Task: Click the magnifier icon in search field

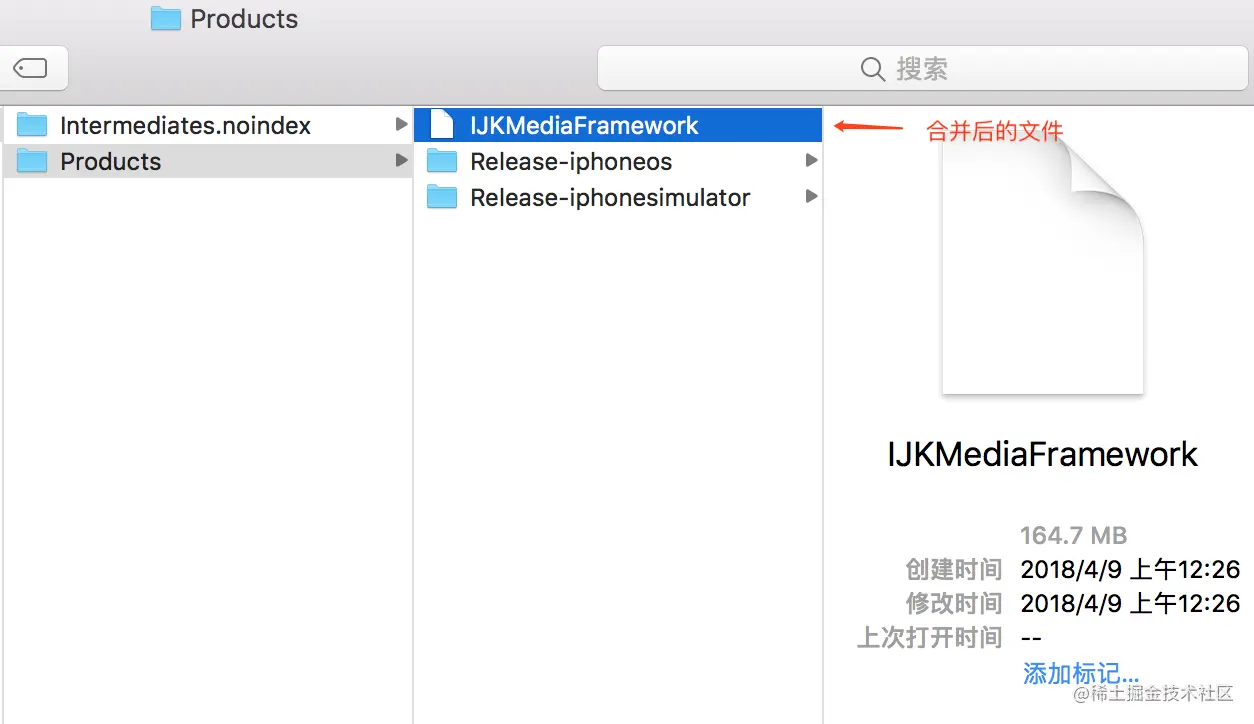Action: coord(872,69)
